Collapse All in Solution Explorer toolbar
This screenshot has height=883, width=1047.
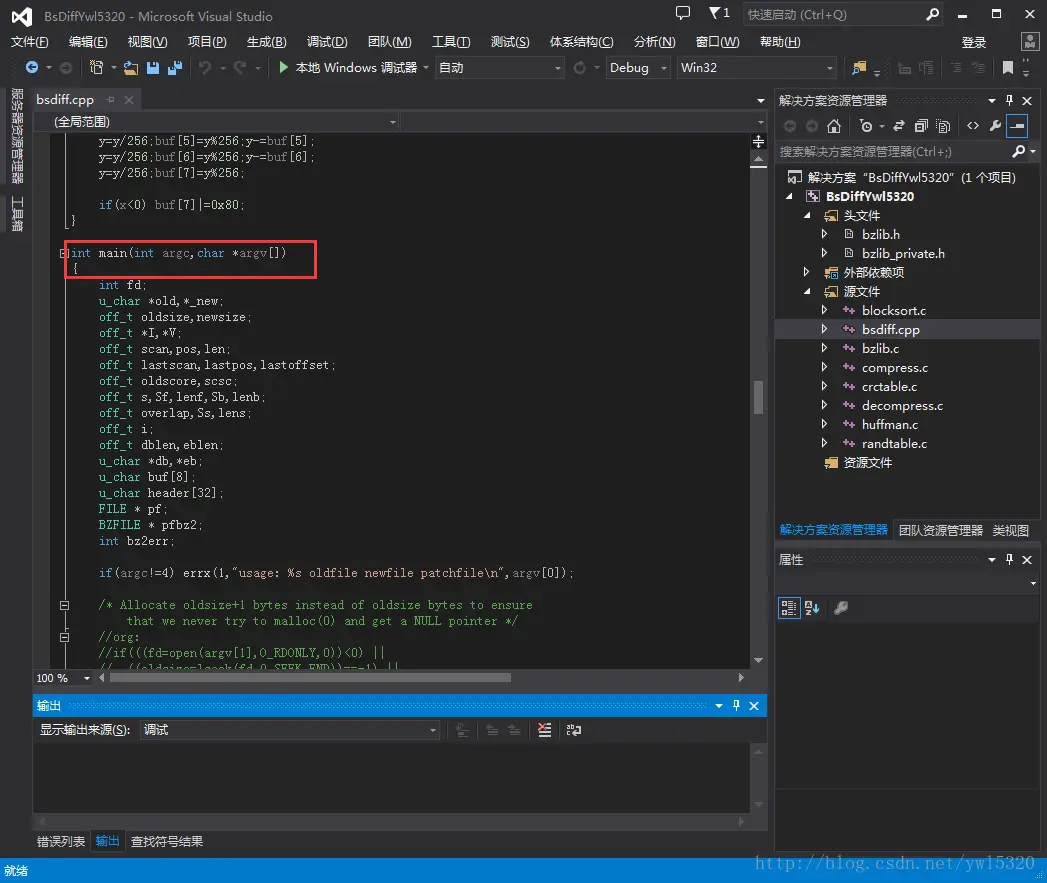pos(921,126)
